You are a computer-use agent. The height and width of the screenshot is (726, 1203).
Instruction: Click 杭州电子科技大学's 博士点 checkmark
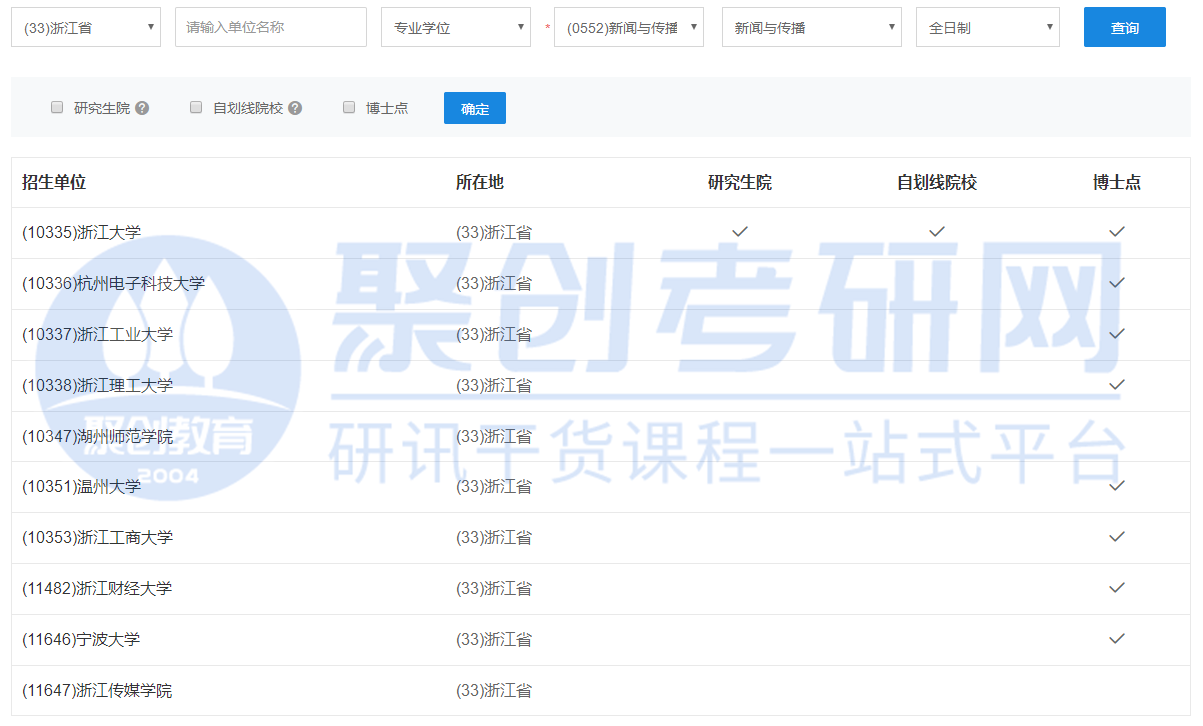pyautogui.click(x=1117, y=282)
